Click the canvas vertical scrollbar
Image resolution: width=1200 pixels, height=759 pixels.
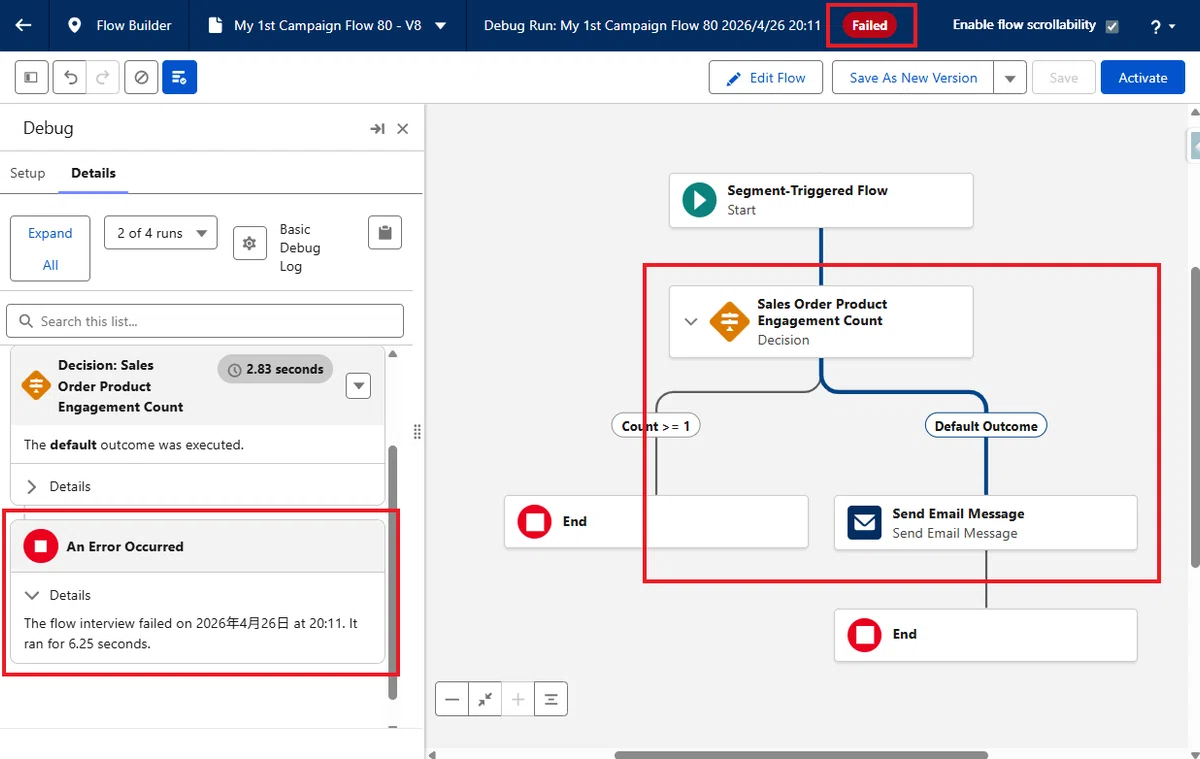point(1195,415)
